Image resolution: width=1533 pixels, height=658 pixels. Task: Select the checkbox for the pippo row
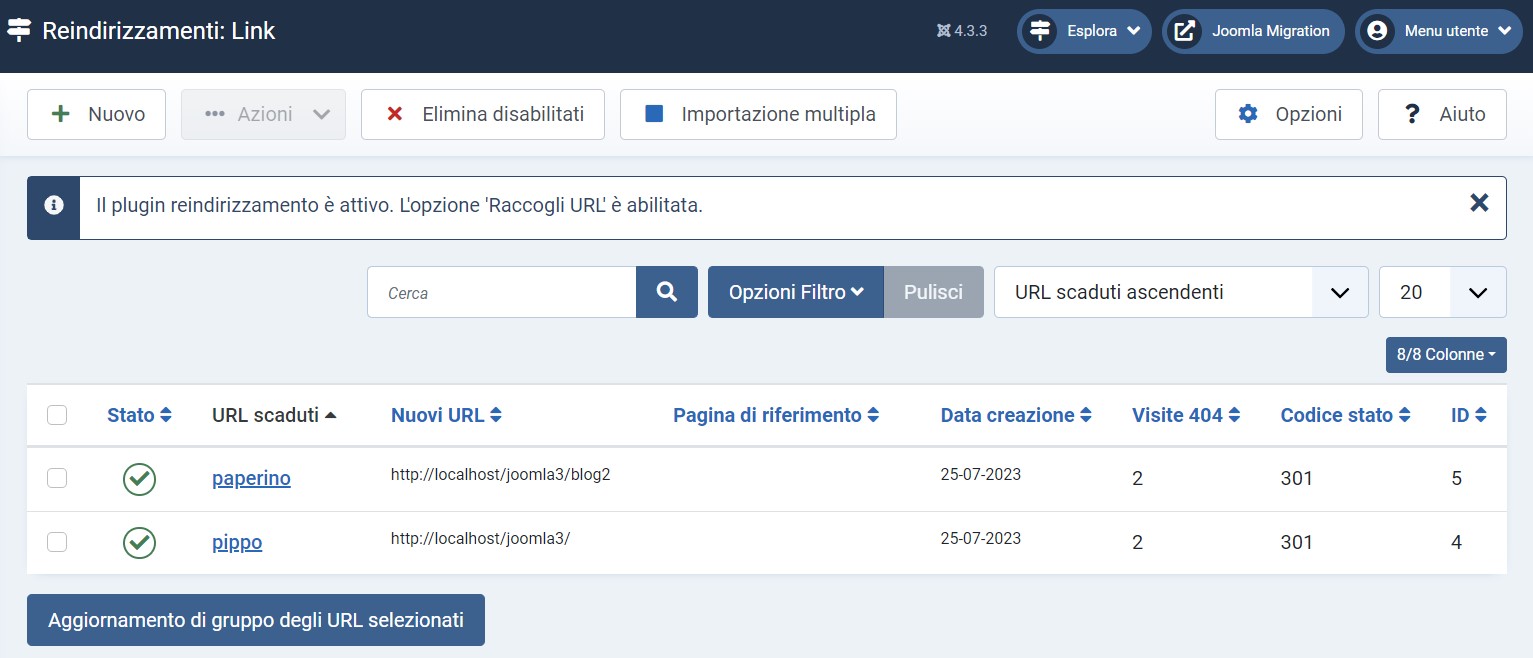pyautogui.click(x=57, y=542)
